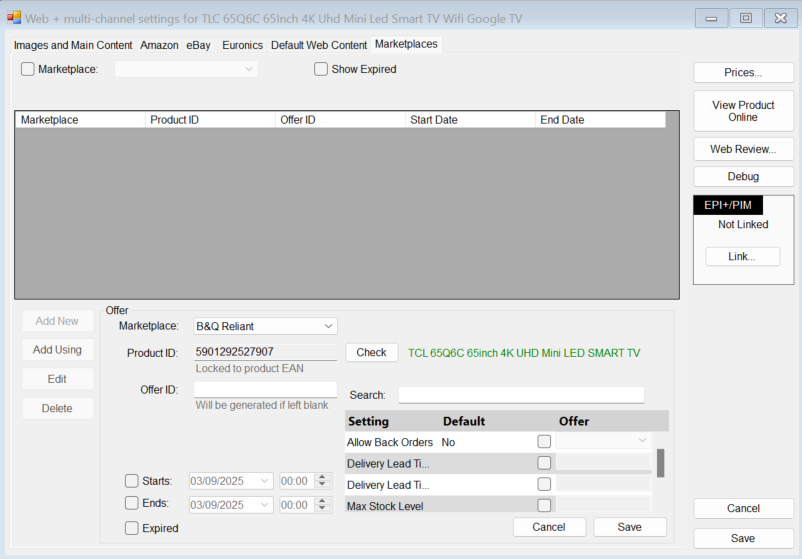Open the Prices dialog button
The image size is (802, 559).
pyautogui.click(x=743, y=73)
